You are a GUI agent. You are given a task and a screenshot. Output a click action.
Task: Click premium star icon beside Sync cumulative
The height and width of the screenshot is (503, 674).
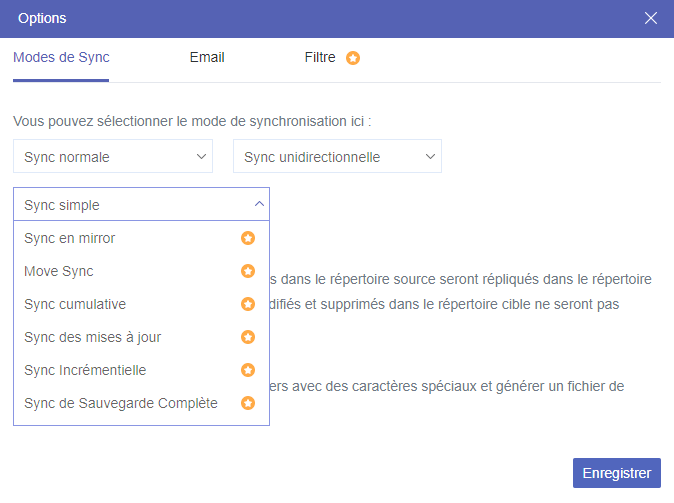(248, 304)
